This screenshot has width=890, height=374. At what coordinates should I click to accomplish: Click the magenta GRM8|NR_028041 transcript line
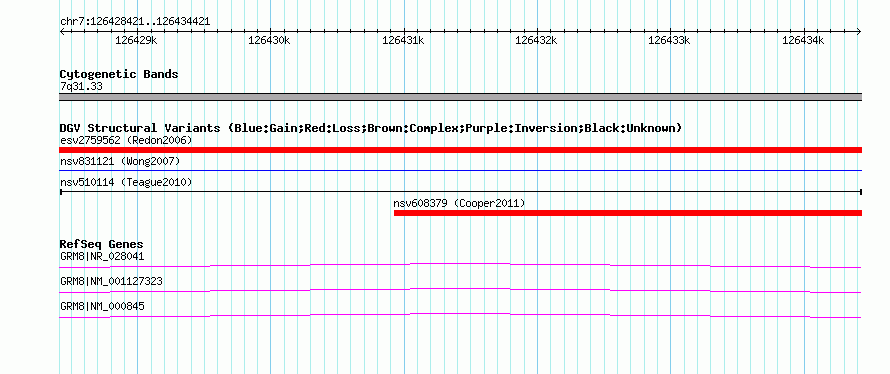(460, 266)
